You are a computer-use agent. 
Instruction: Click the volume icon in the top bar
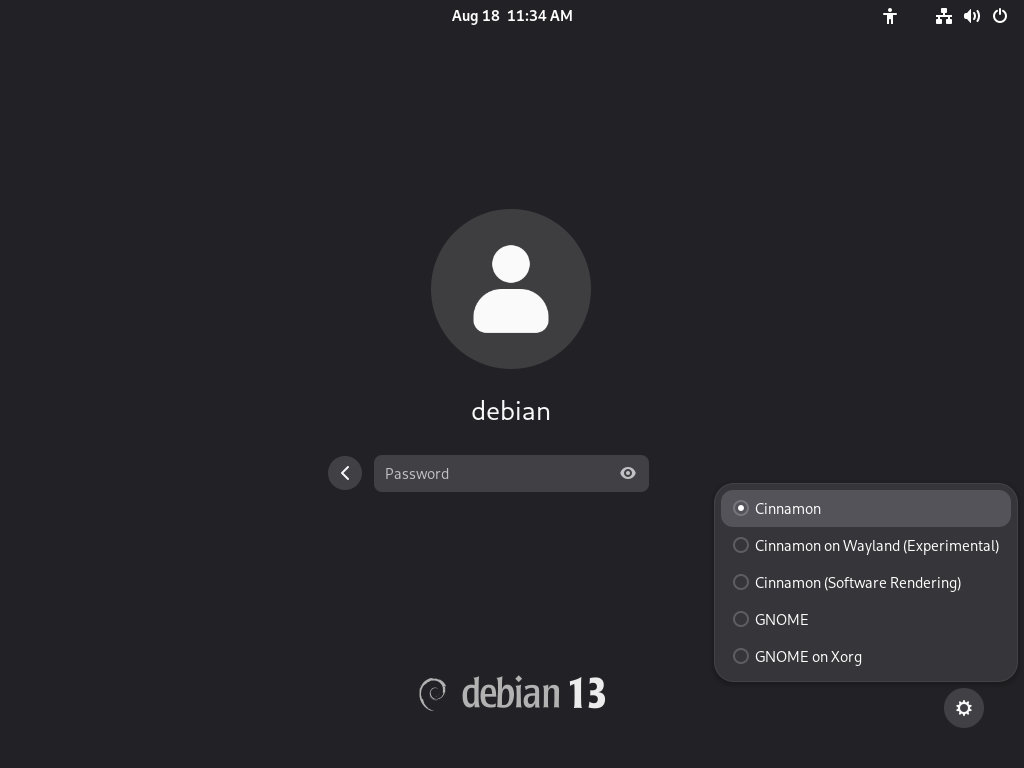pyautogui.click(x=971, y=16)
